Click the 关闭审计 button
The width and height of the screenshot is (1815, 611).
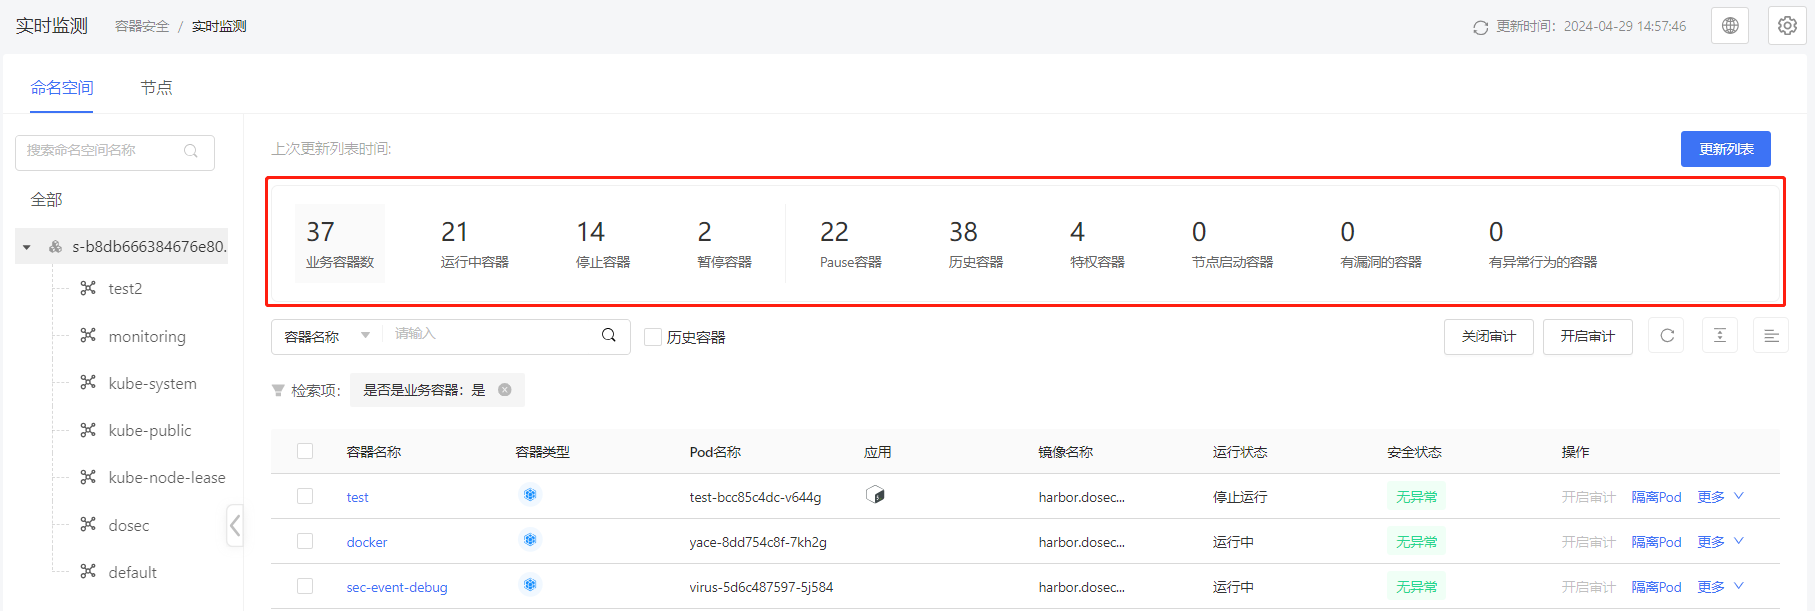(x=1489, y=337)
